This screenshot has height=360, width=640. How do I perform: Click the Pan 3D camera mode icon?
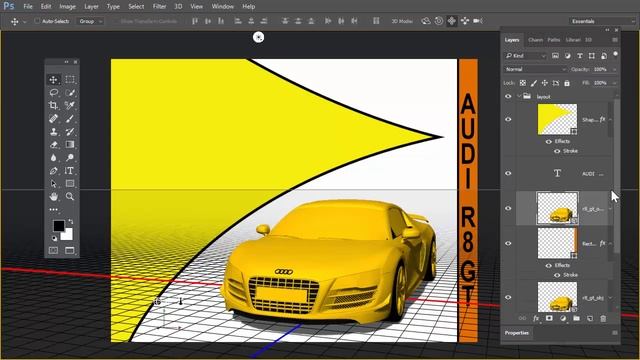tap(452, 21)
